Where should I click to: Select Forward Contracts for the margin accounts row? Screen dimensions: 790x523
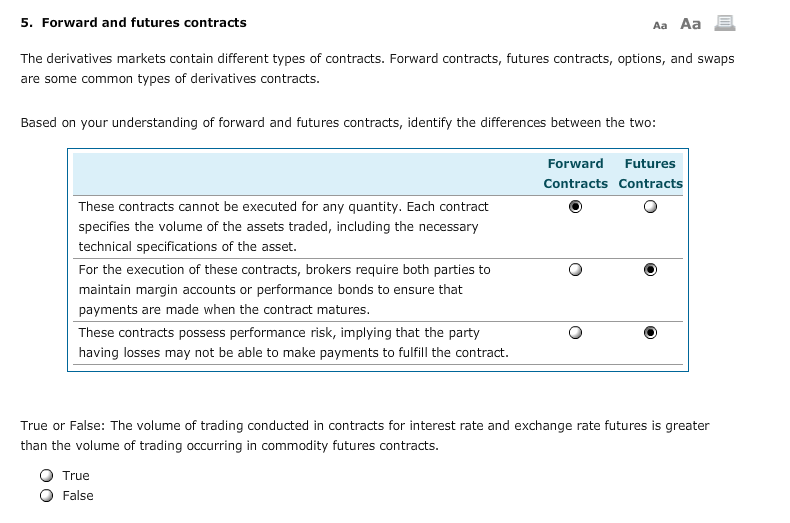(575, 270)
